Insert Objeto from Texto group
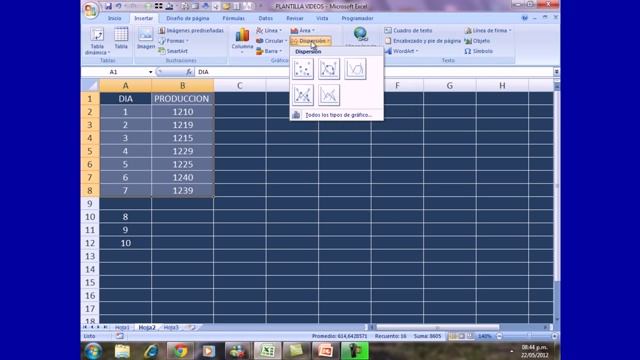Image resolution: width=640 pixels, height=360 pixels. point(477,41)
